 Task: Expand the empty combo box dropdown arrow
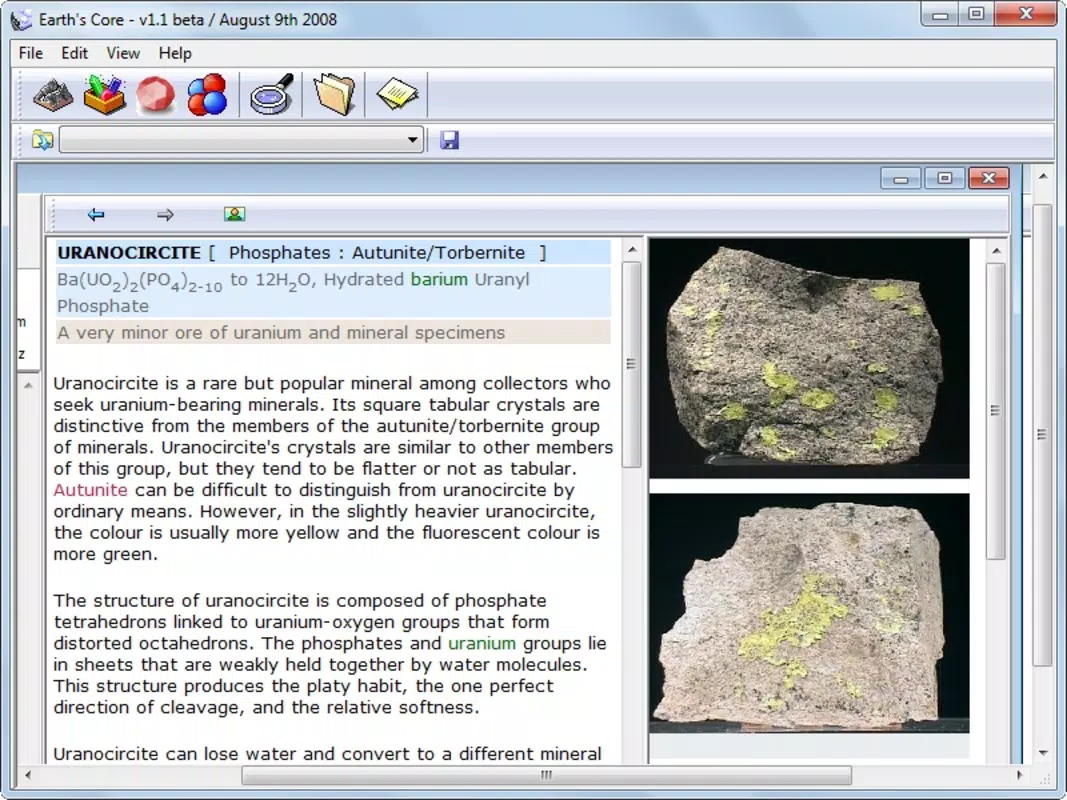point(412,140)
